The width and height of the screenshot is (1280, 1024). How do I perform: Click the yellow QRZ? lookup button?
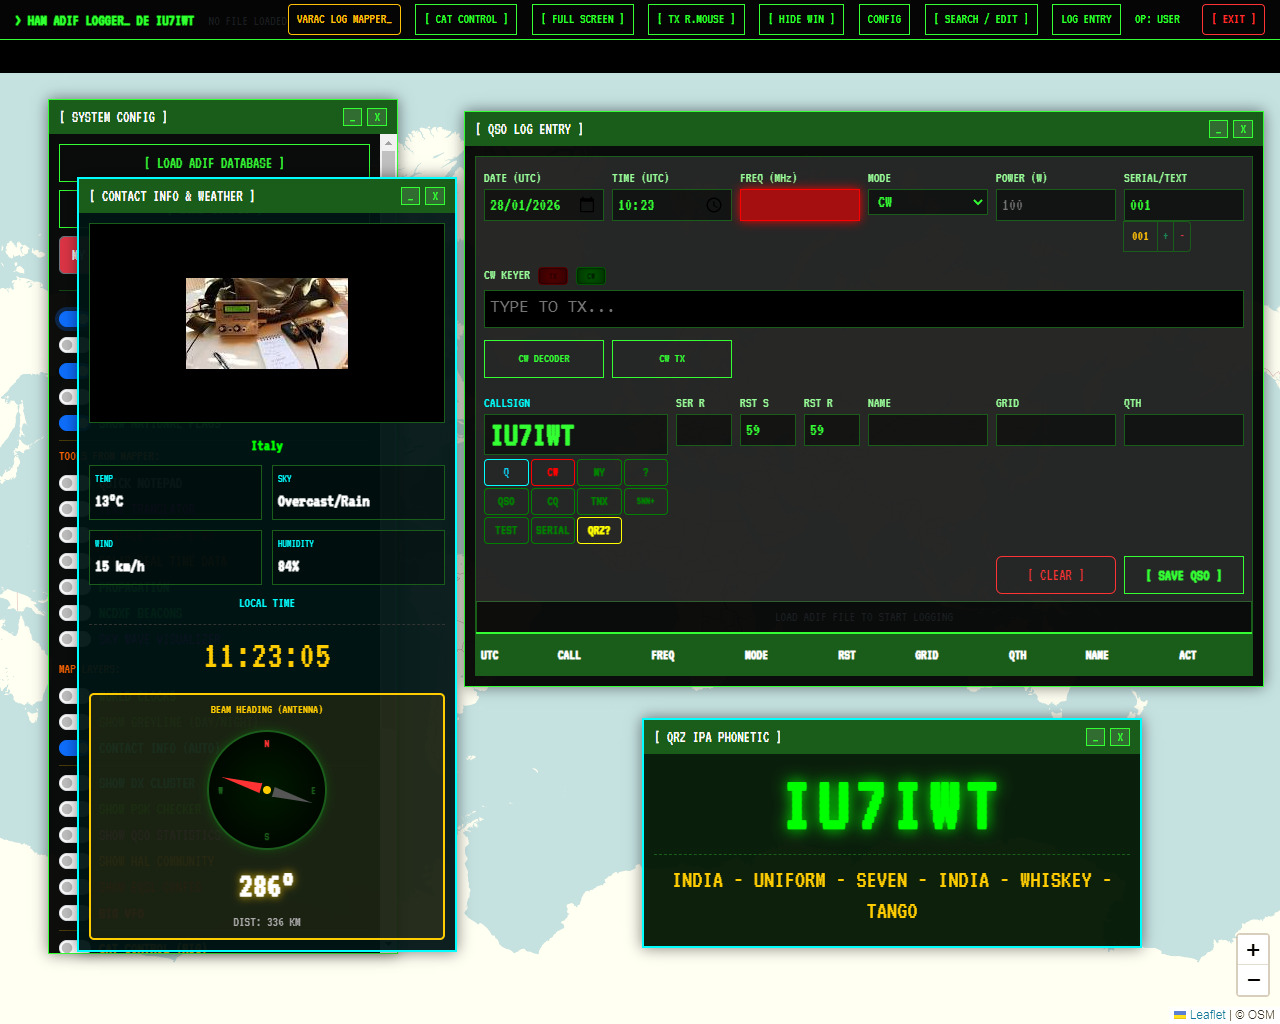pos(599,531)
